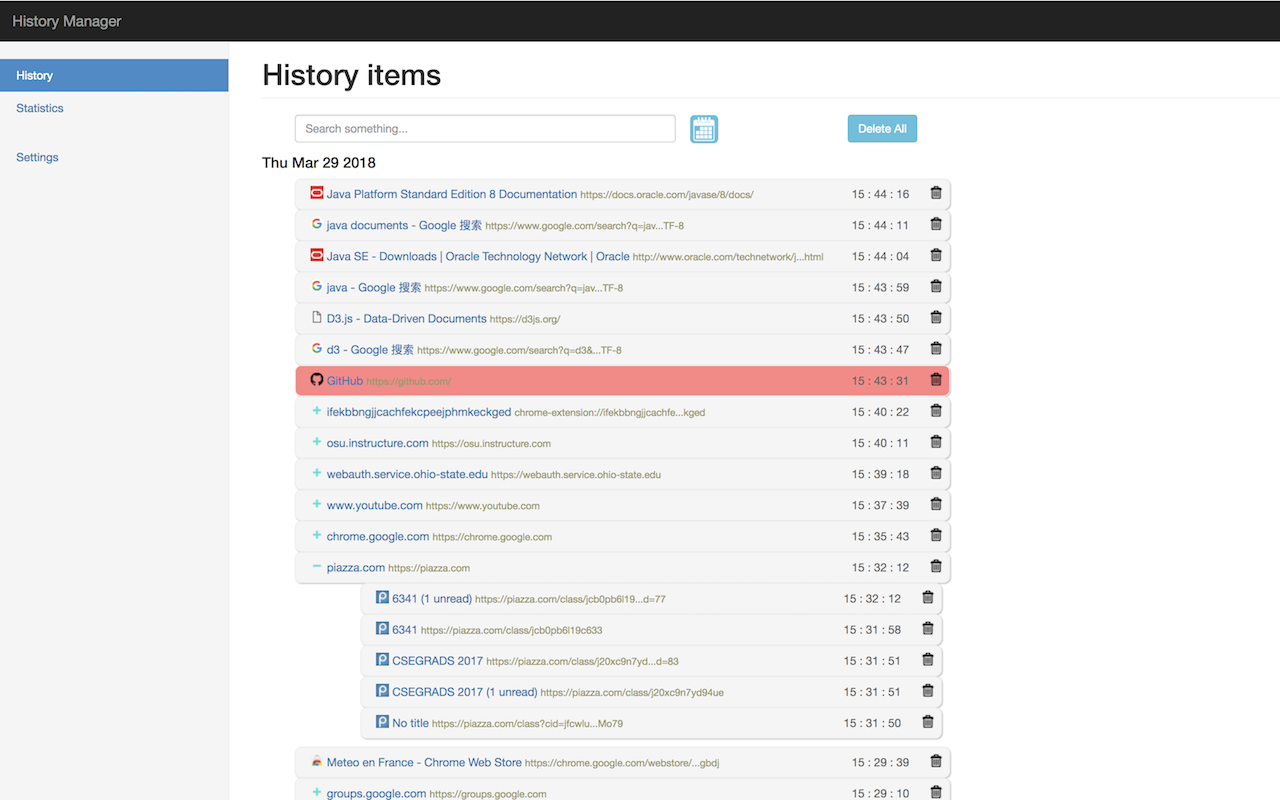Screen dimensions: 1280x800
Task: Delete the Java Platform Standard Edition 8 Documentation entry
Action: [x=936, y=194]
